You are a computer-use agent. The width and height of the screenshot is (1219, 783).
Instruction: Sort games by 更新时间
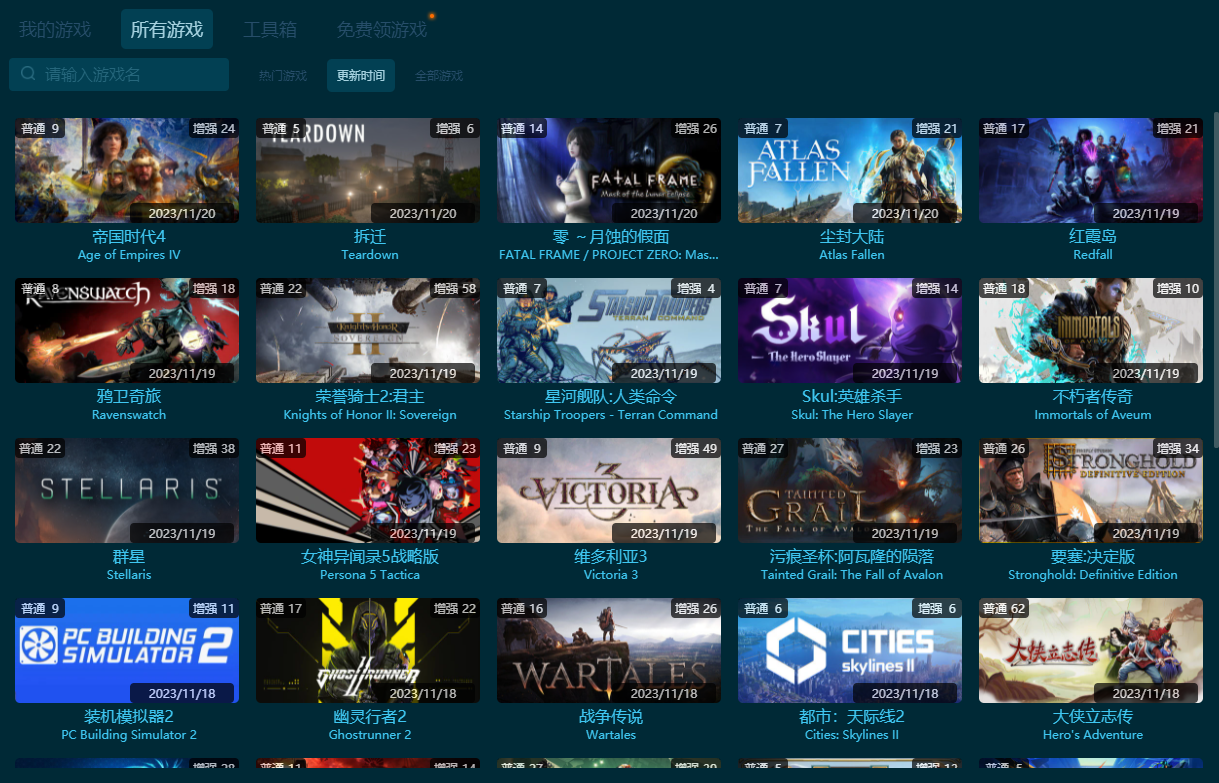coord(361,76)
